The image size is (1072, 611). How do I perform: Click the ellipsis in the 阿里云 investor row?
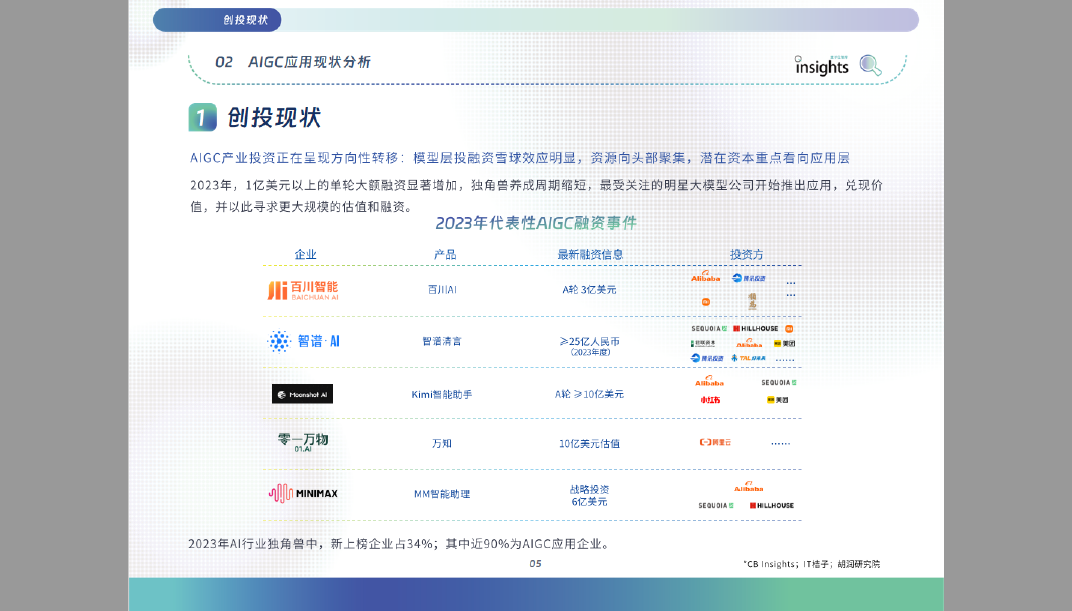click(780, 444)
